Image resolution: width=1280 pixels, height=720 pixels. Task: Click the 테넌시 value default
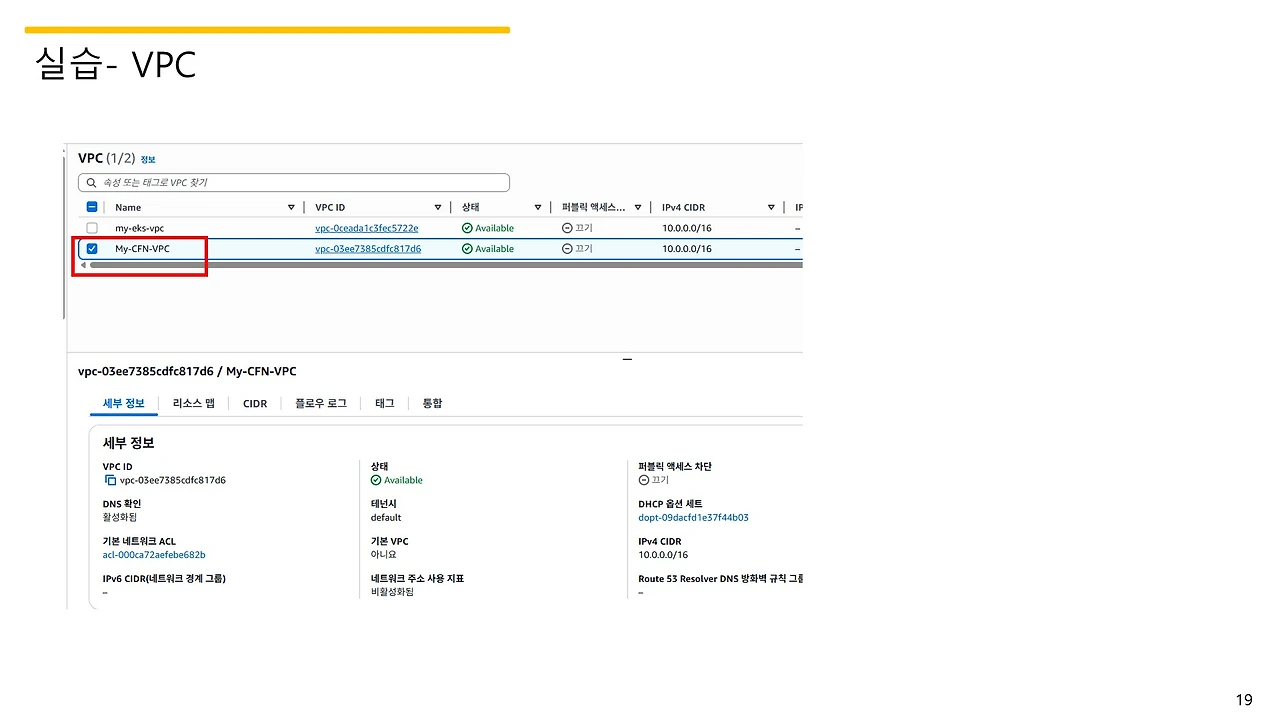click(x=386, y=518)
